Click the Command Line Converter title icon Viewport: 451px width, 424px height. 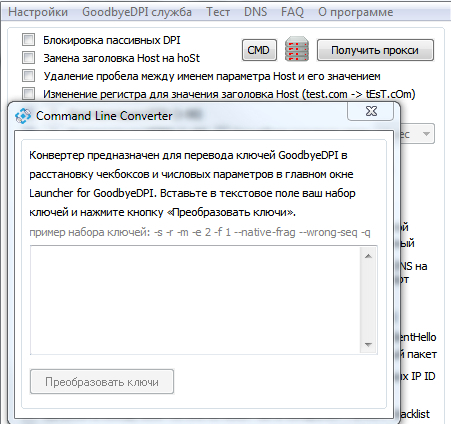coord(23,116)
